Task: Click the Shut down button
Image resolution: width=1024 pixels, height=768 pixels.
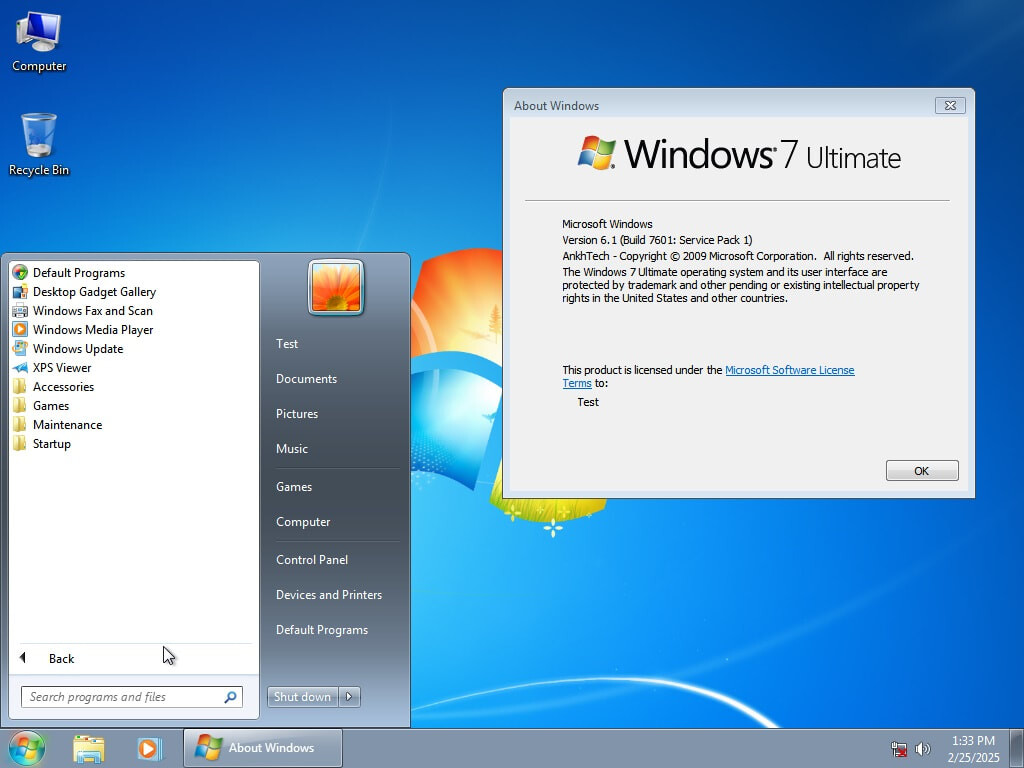Action: pos(302,697)
